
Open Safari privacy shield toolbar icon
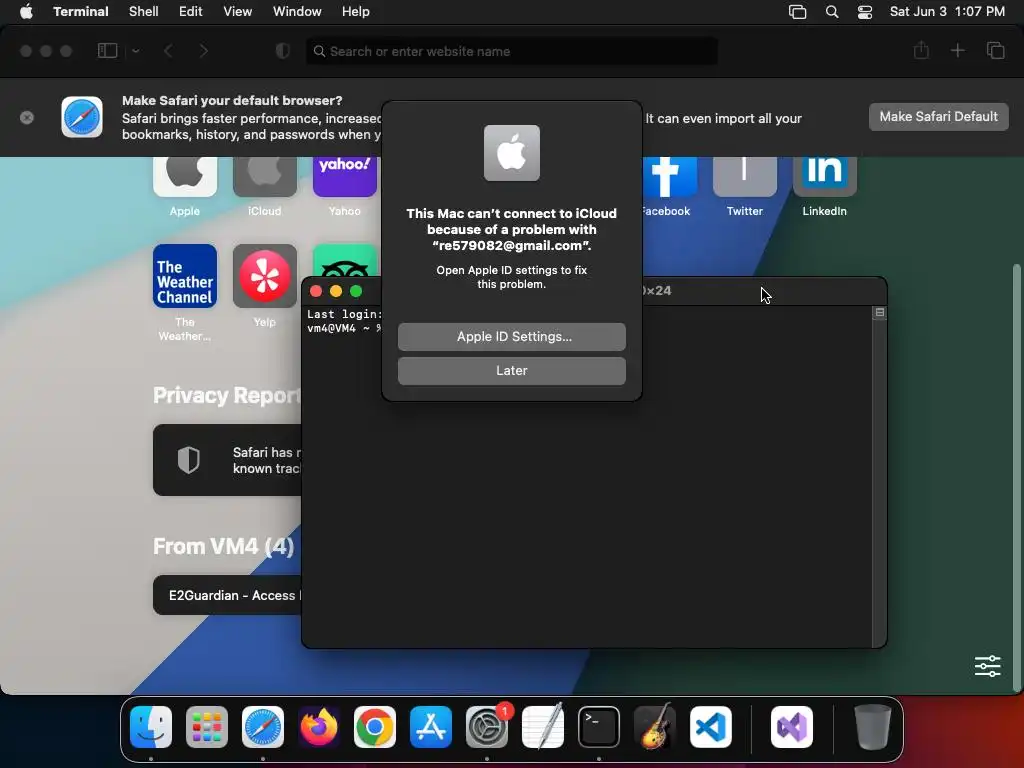[282, 51]
